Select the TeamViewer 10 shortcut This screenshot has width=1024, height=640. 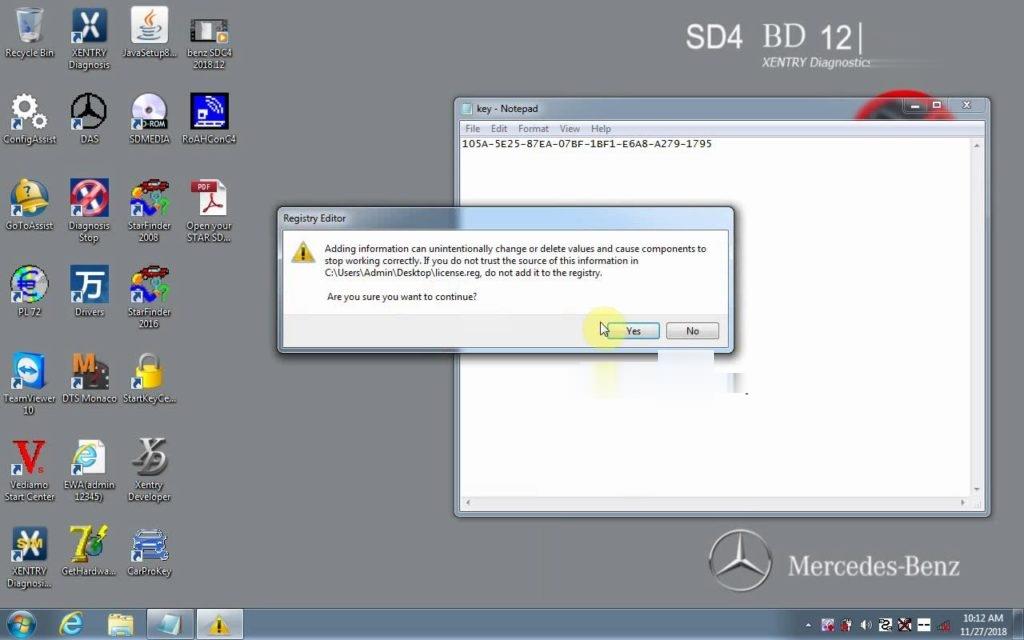point(29,384)
